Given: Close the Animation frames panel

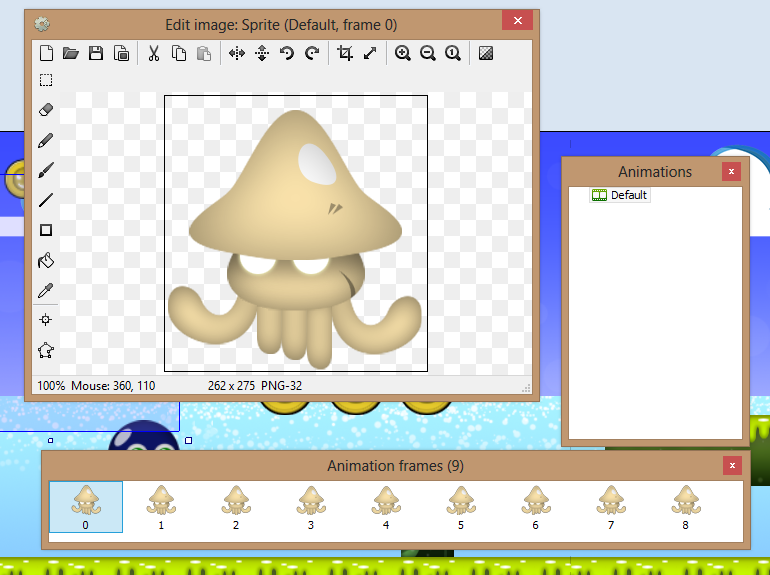Looking at the screenshot, I should (x=732, y=465).
